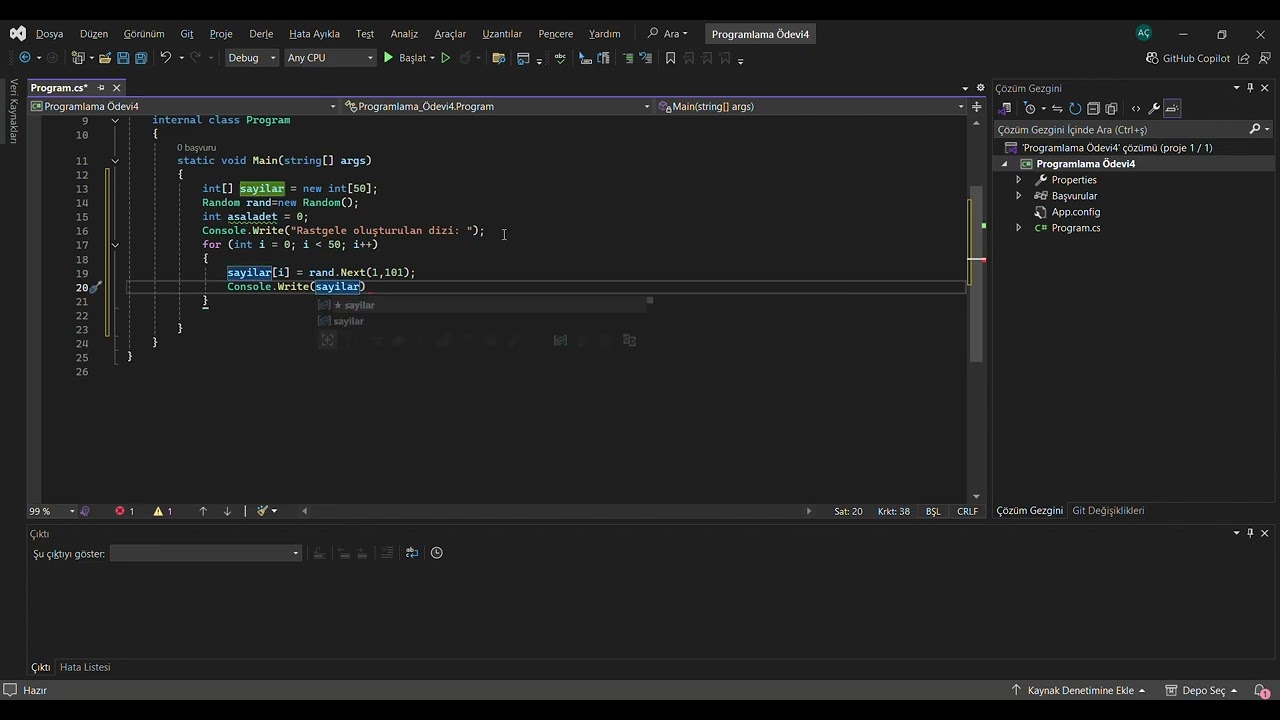Viewport: 1280px width, 720px height.
Task: Click the Show All Files icon in Çözüm Gezgini
Action: [x=1111, y=108]
